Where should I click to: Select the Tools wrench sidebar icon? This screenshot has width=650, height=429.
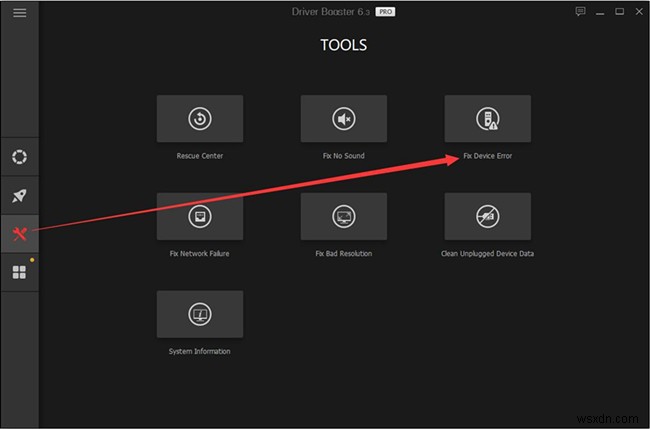pyautogui.click(x=19, y=234)
